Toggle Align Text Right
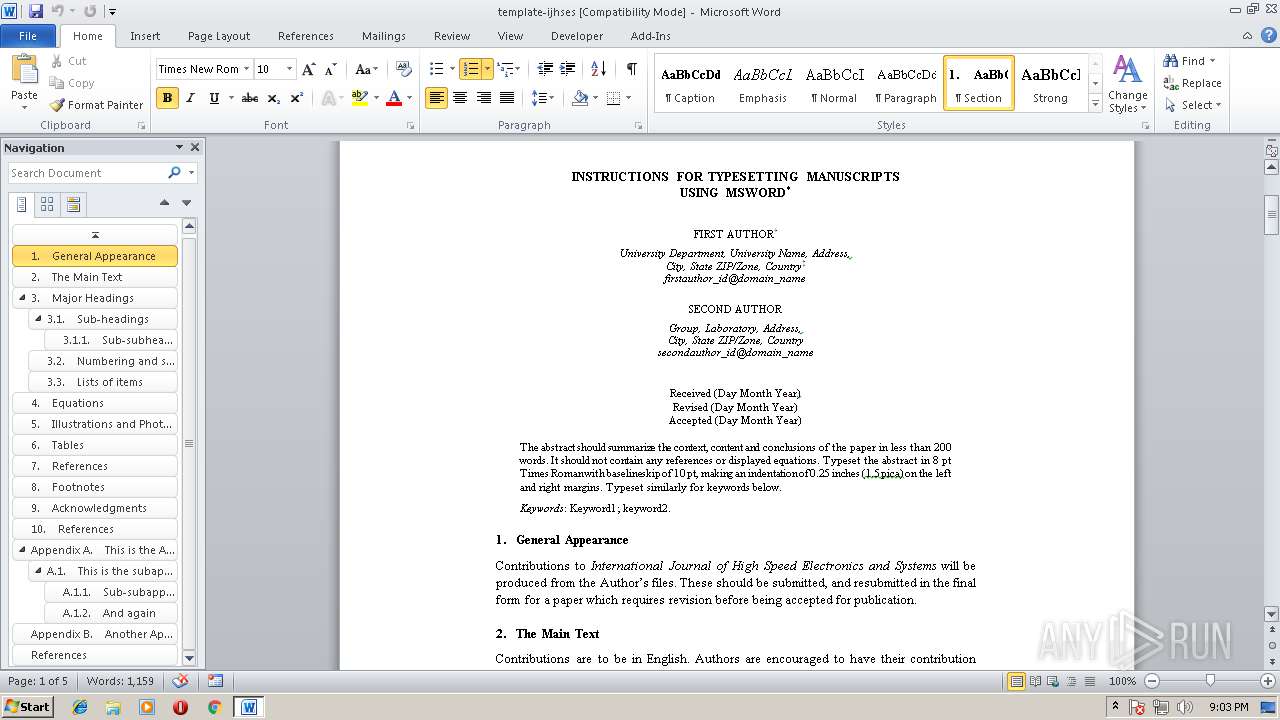 tap(484, 98)
